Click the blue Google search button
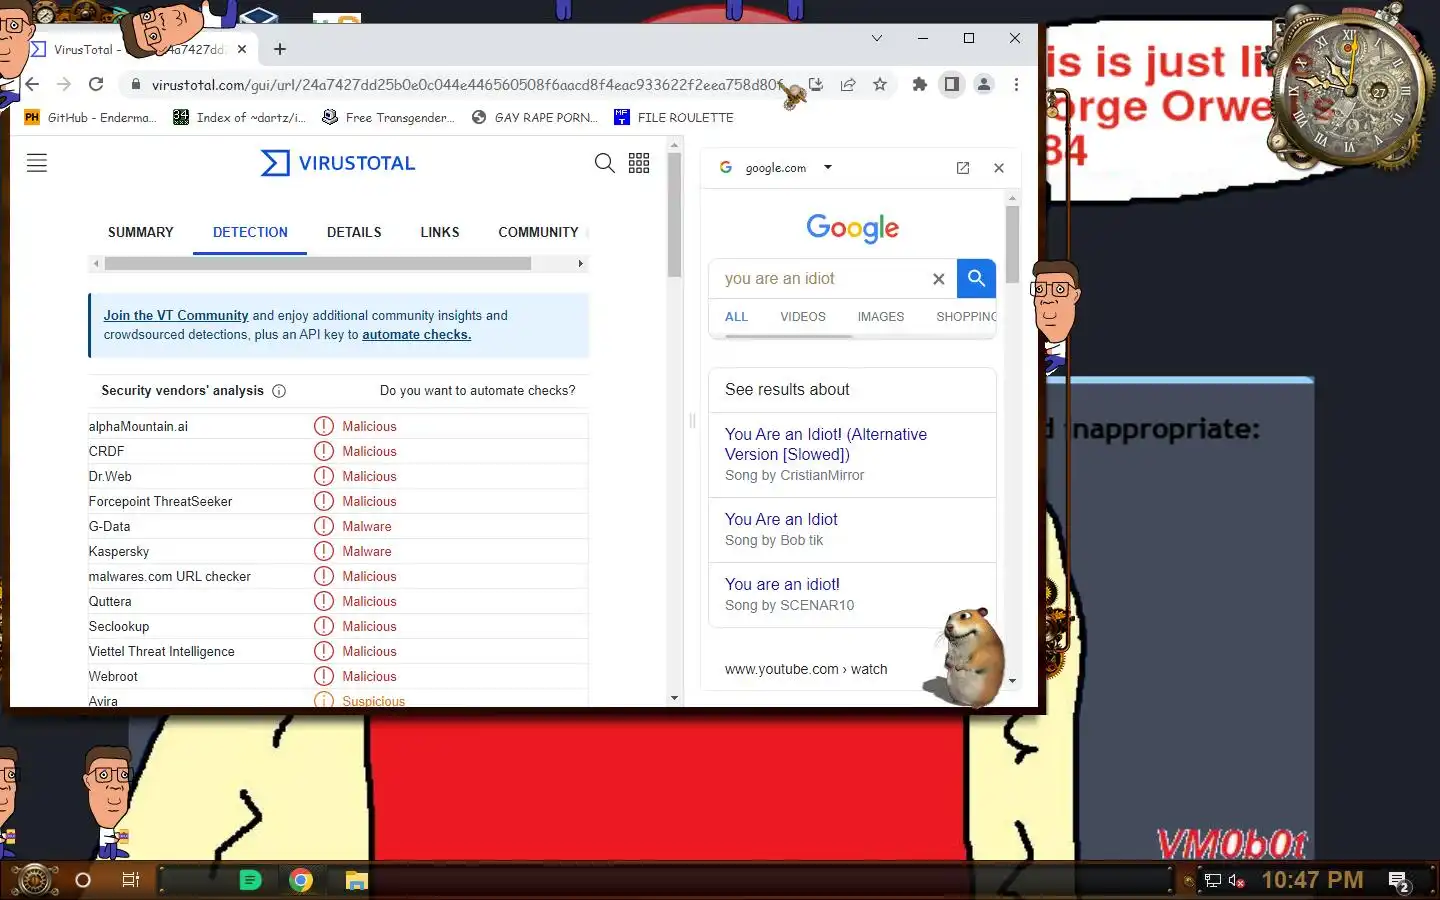Screen dimensions: 1440x900 (x=976, y=279)
